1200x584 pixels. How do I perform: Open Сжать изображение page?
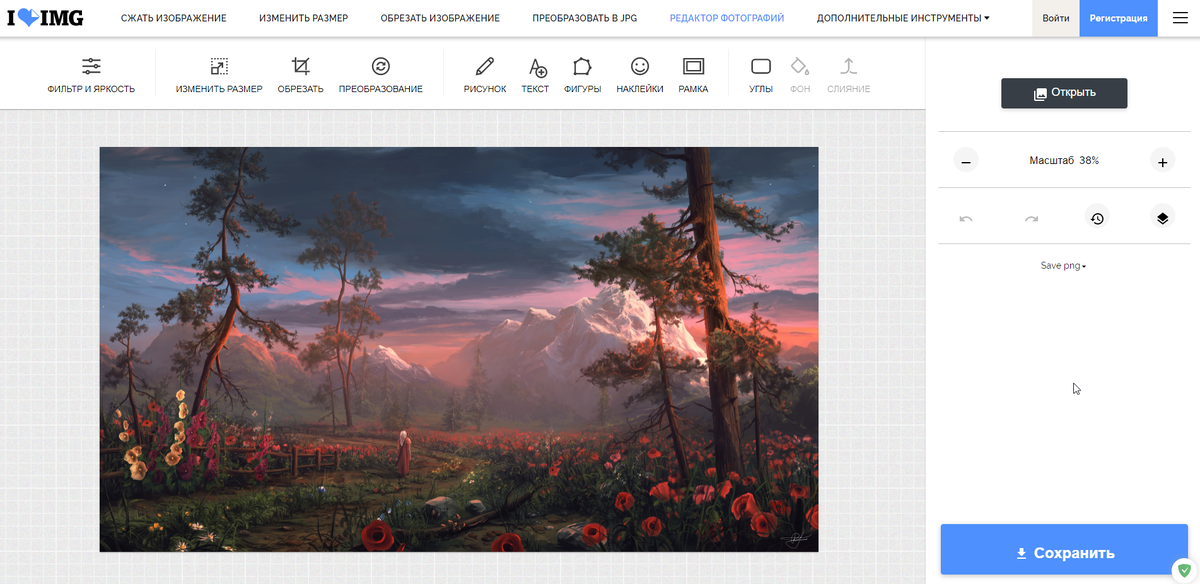pyautogui.click(x=174, y=18)
